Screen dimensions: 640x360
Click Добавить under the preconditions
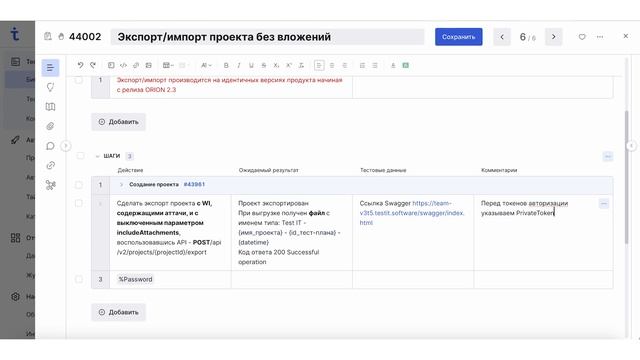[x=118, y=122]
